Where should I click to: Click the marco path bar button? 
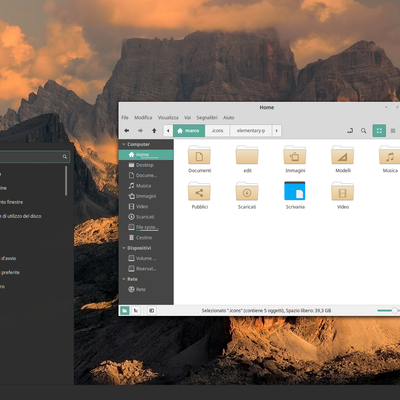tap(189, 131)
